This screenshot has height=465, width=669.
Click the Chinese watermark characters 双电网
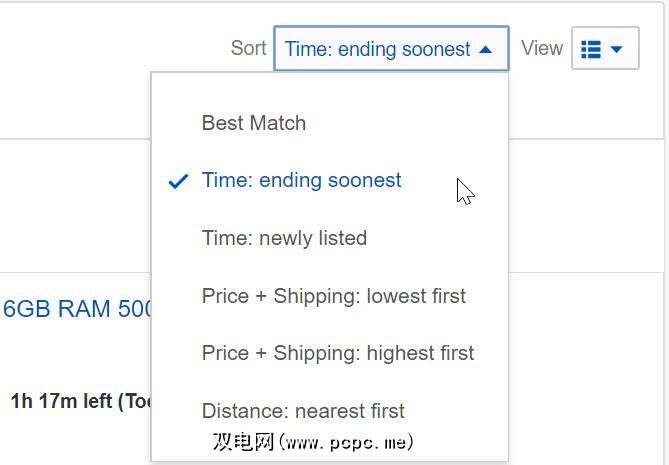pyautogui.click(x=243, y=441)
